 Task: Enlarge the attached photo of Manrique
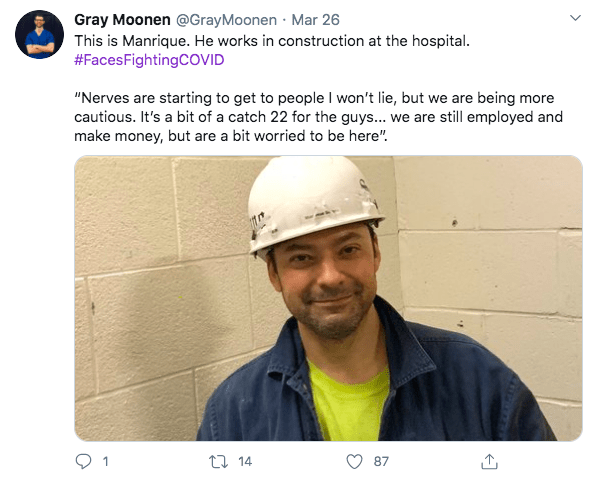[328, 298]
